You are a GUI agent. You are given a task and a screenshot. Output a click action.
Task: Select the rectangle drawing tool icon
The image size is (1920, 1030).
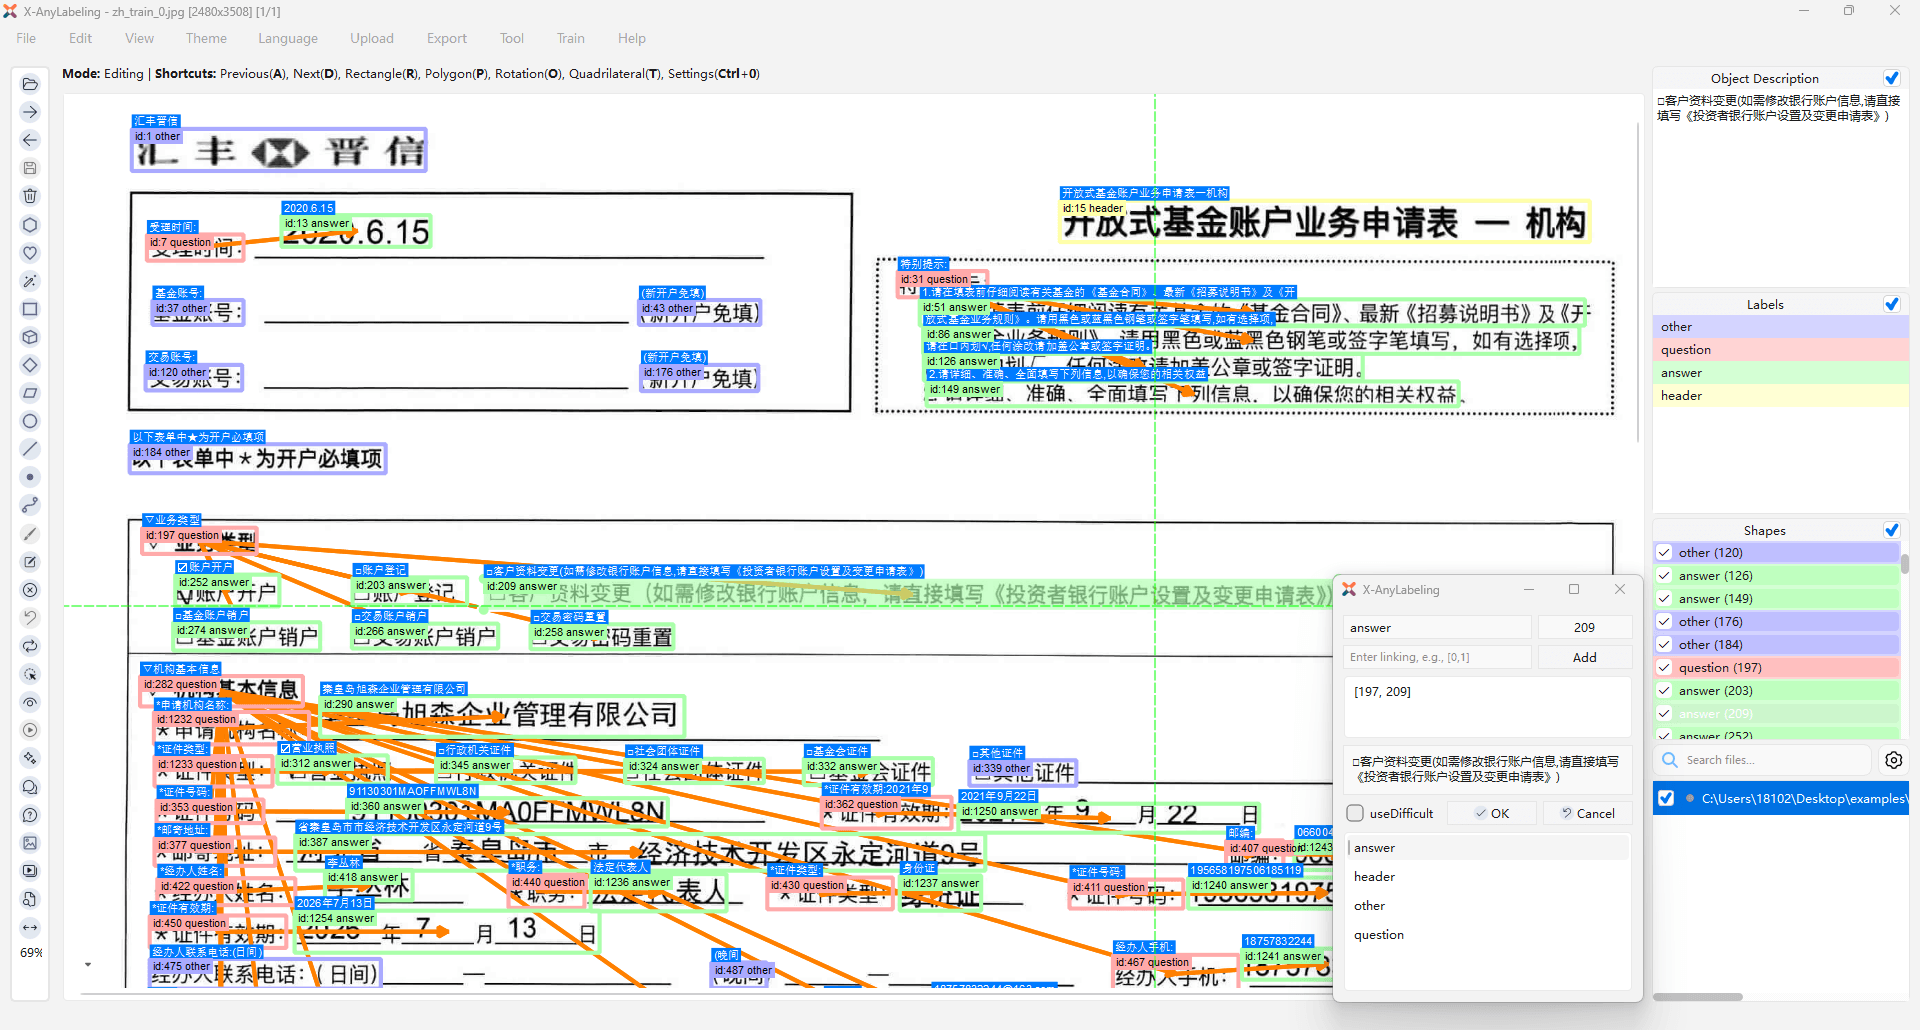(30, 309)
